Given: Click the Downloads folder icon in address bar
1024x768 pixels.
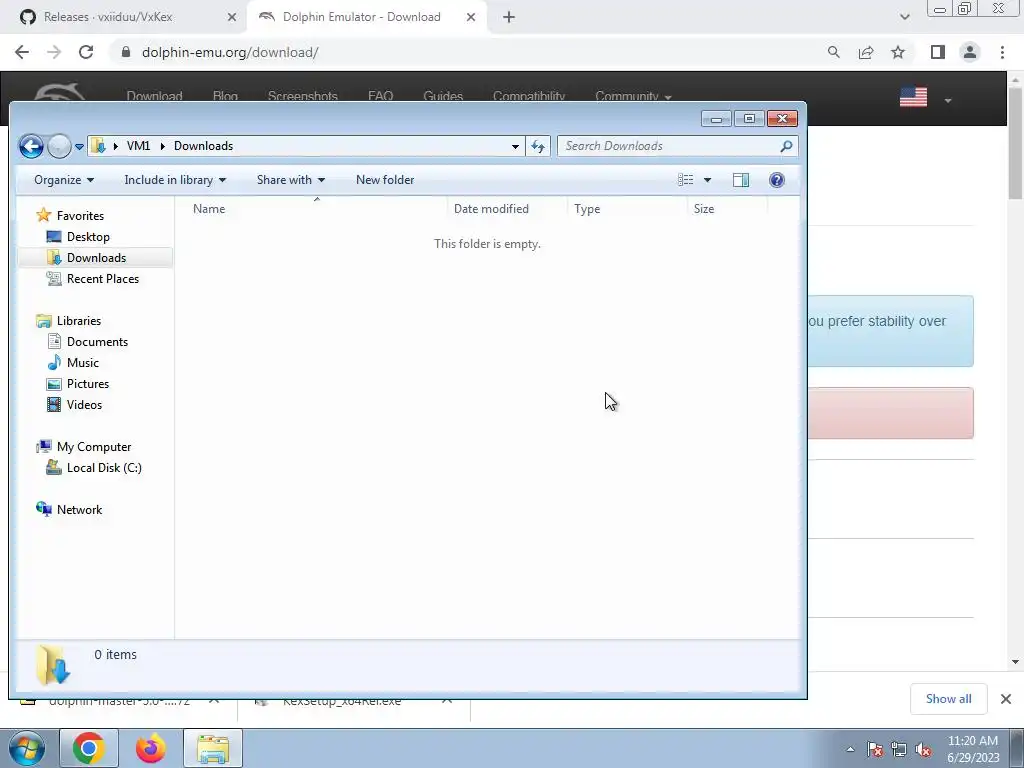Looking at the screenshot, I should [98, 146].
